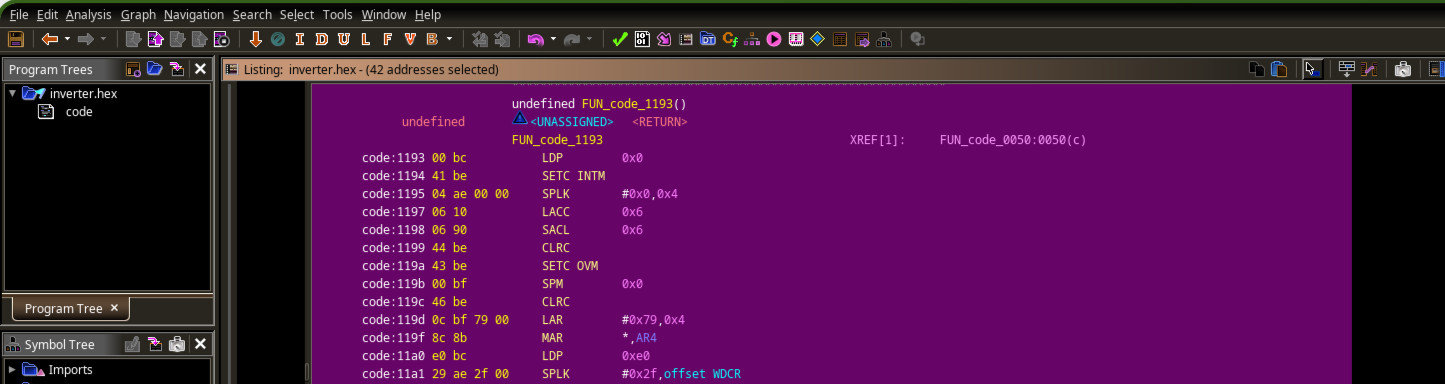Select the SETC INTM instruction line
This screenshot has width=1445, height=384.
(x=573, y=176)
